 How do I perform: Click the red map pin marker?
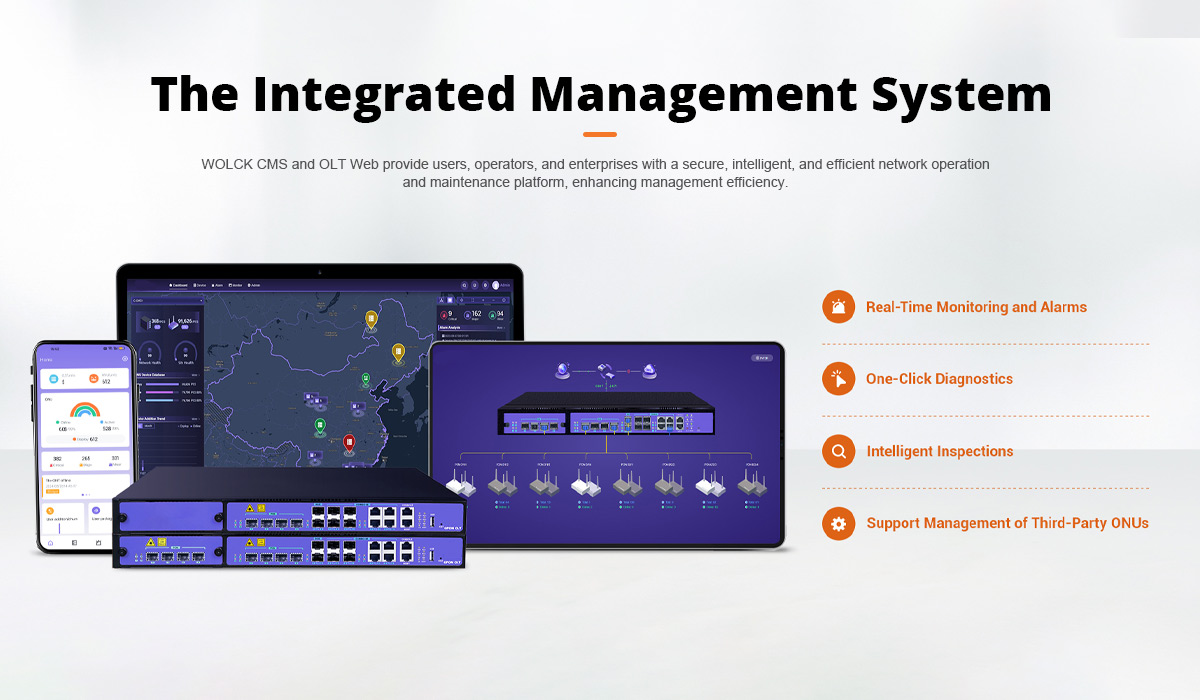349,441
